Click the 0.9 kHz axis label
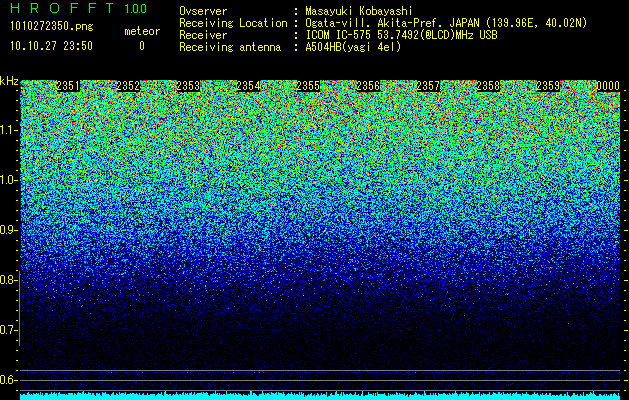 pos(7,230)
